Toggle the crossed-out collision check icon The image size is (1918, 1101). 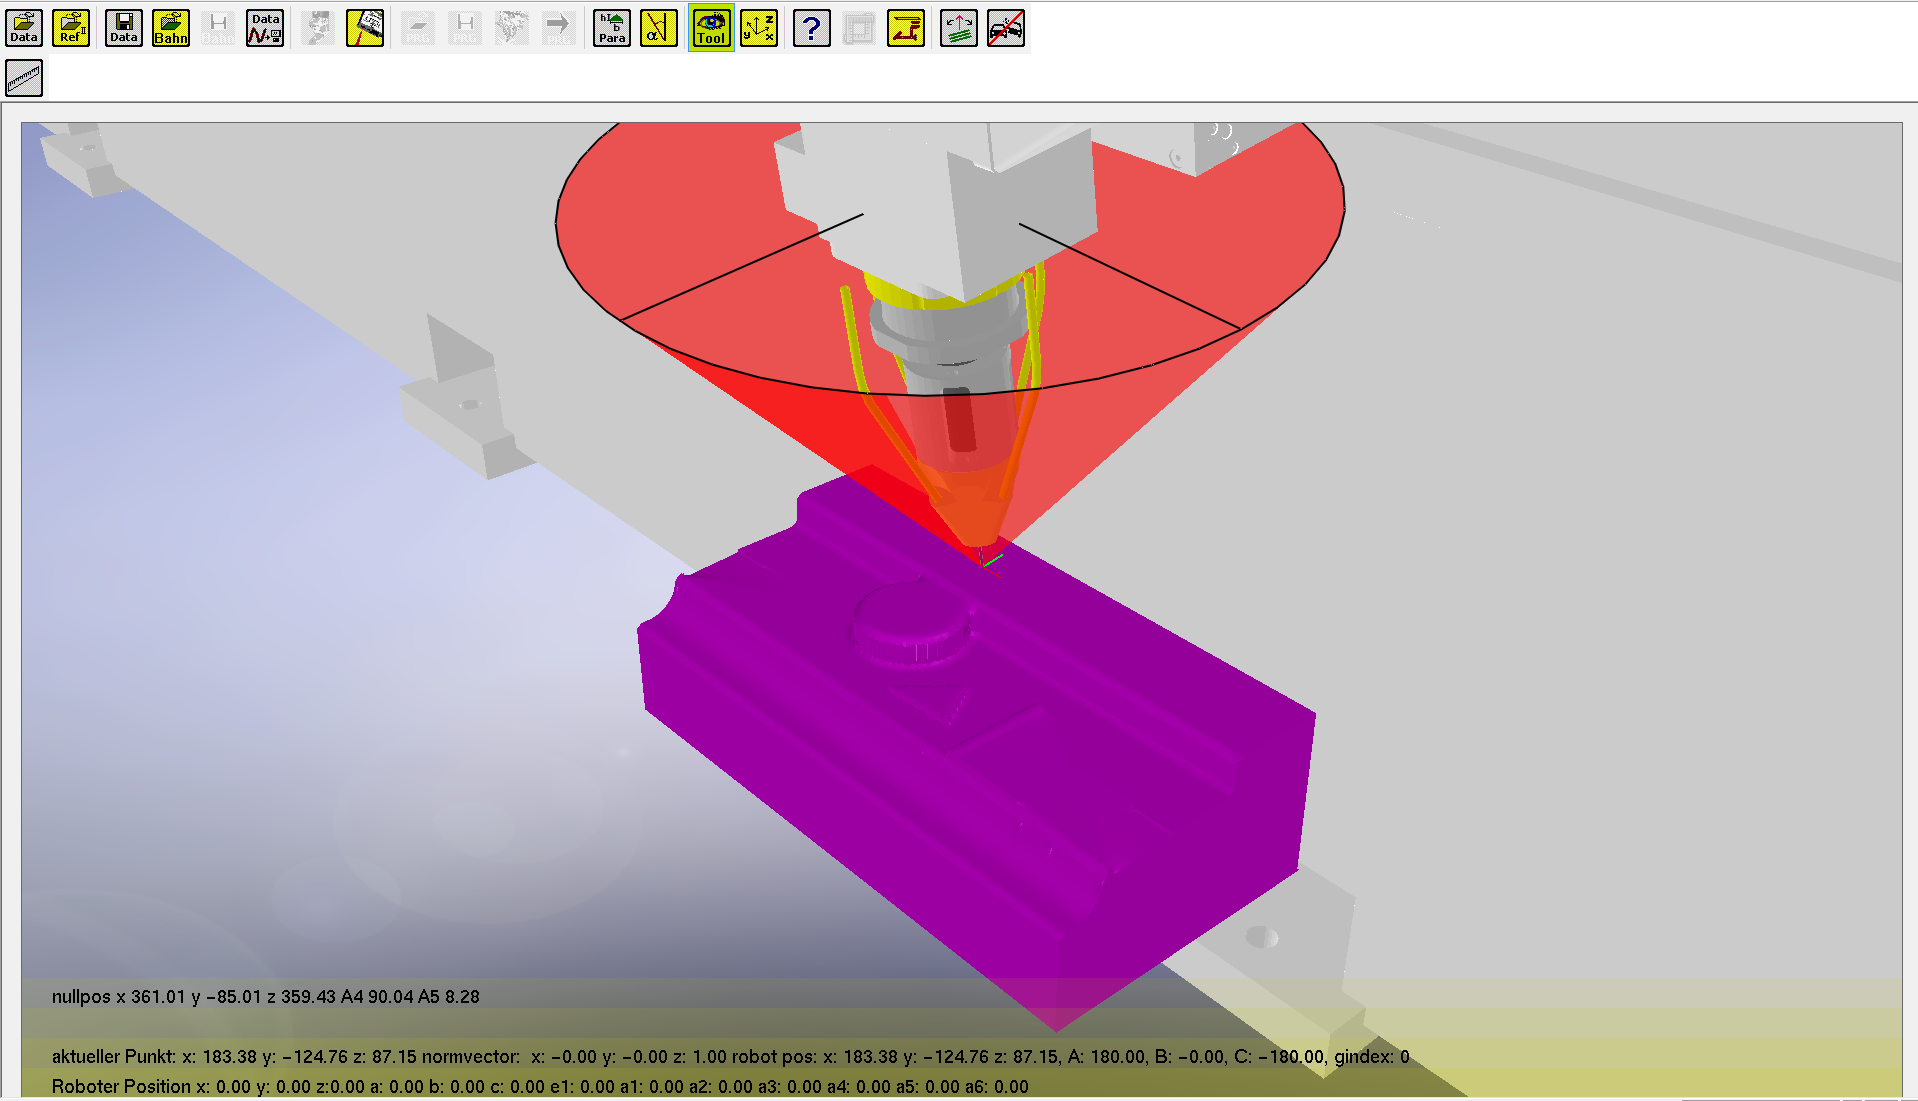pyautogui.click(x=1006, y=28)
